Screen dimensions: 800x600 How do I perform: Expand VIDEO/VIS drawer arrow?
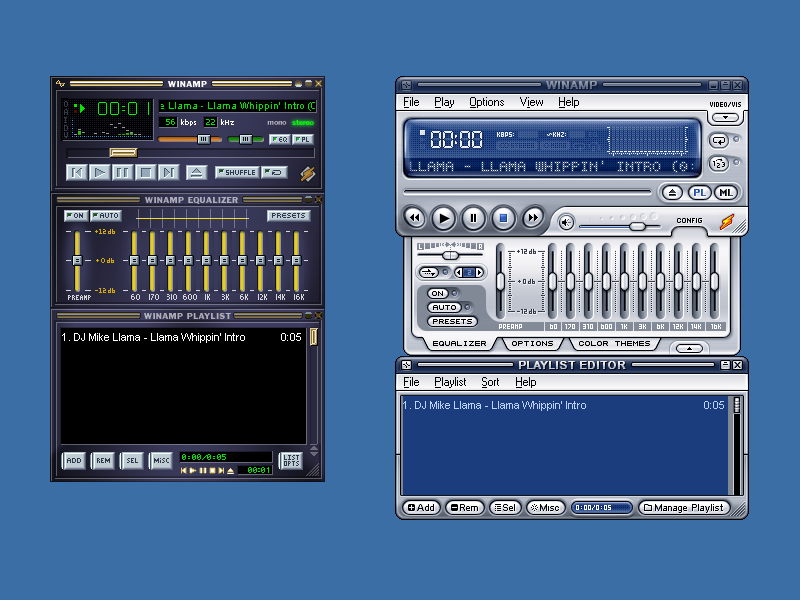[725, 117]
